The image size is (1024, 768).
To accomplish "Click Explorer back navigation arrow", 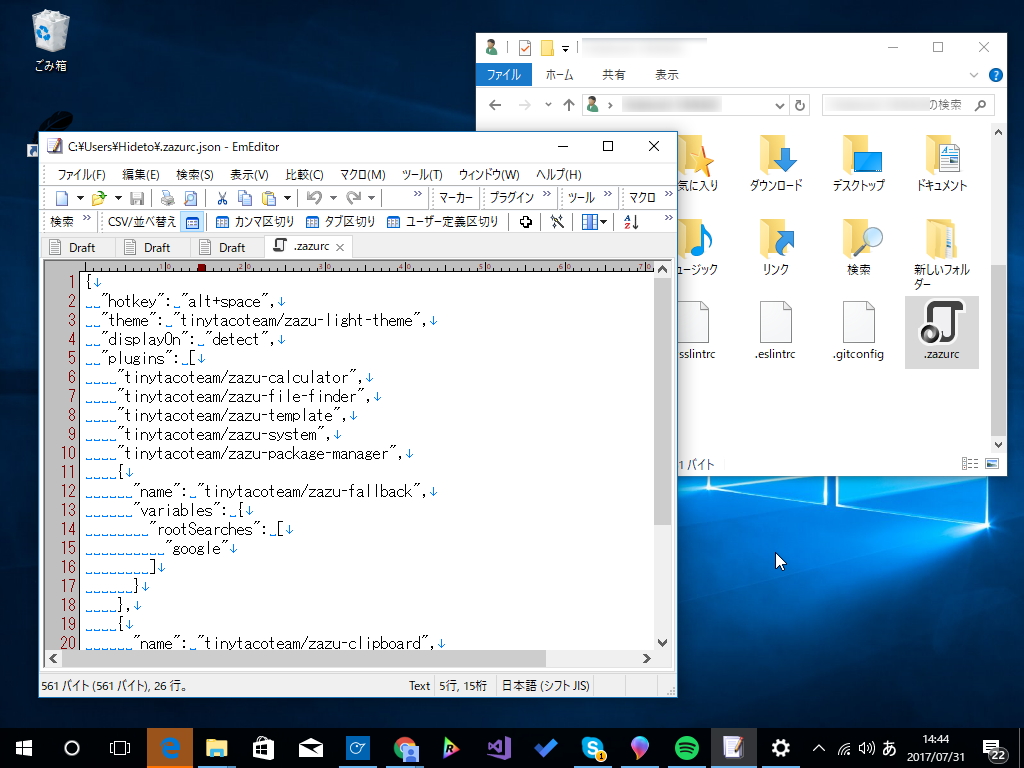I will (x=495, y=105).
